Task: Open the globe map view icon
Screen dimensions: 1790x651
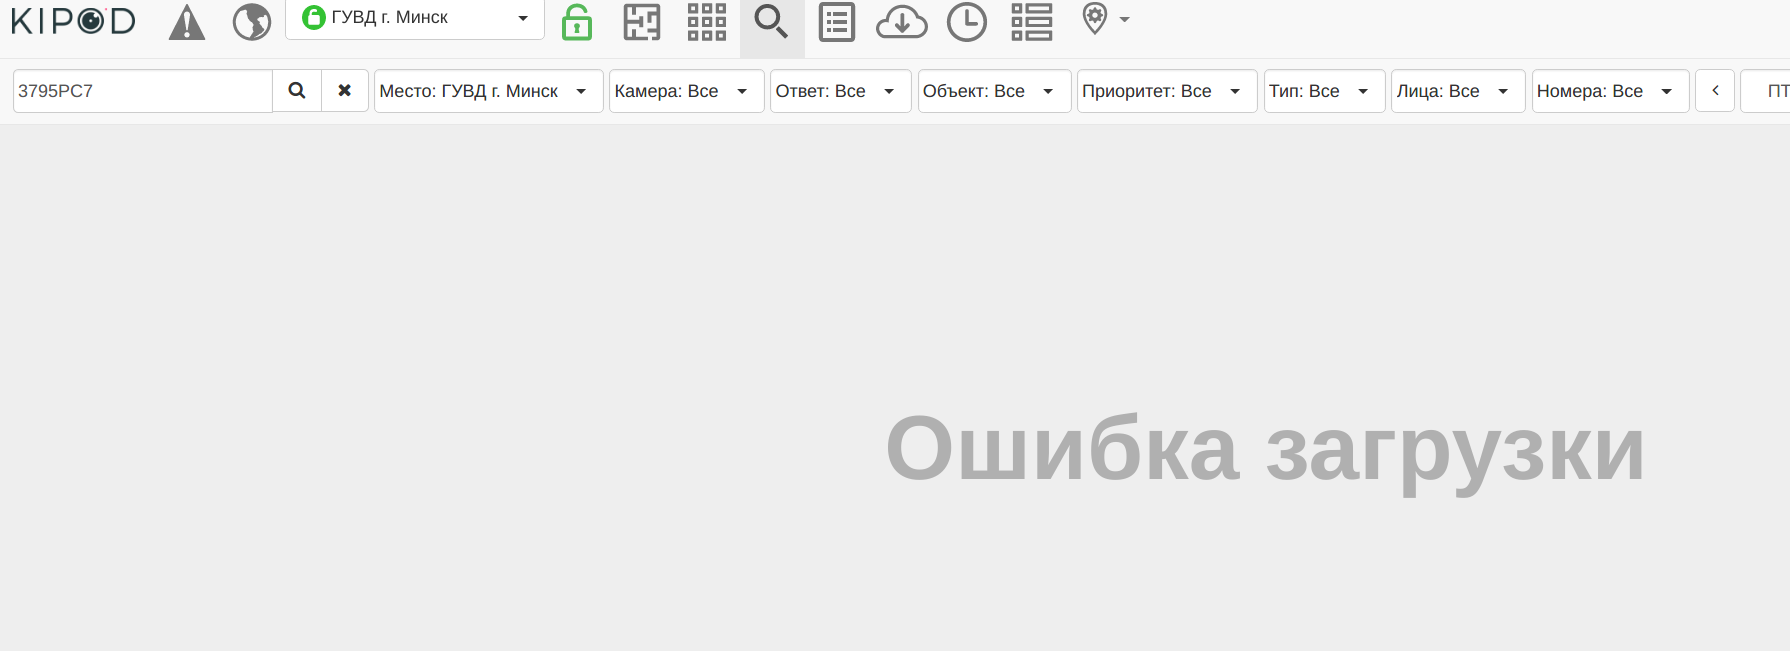Action: (x=252, y=22)
